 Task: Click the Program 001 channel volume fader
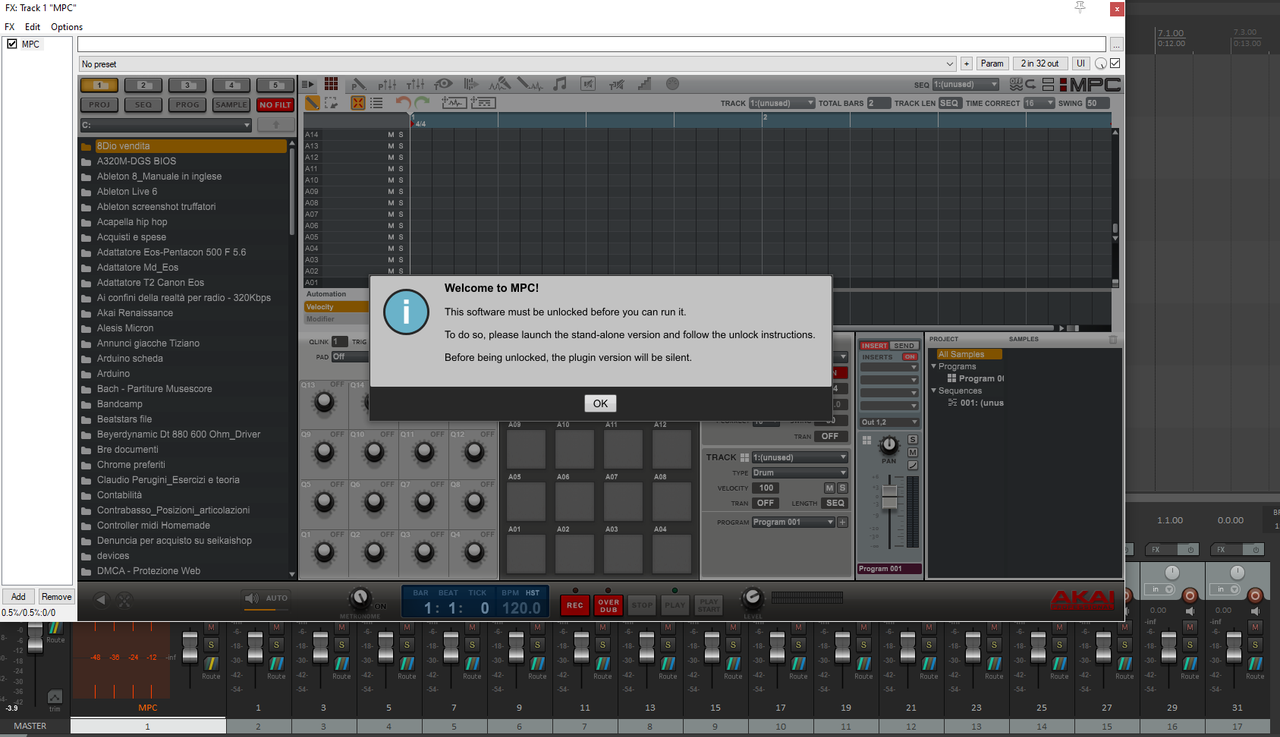889,499
